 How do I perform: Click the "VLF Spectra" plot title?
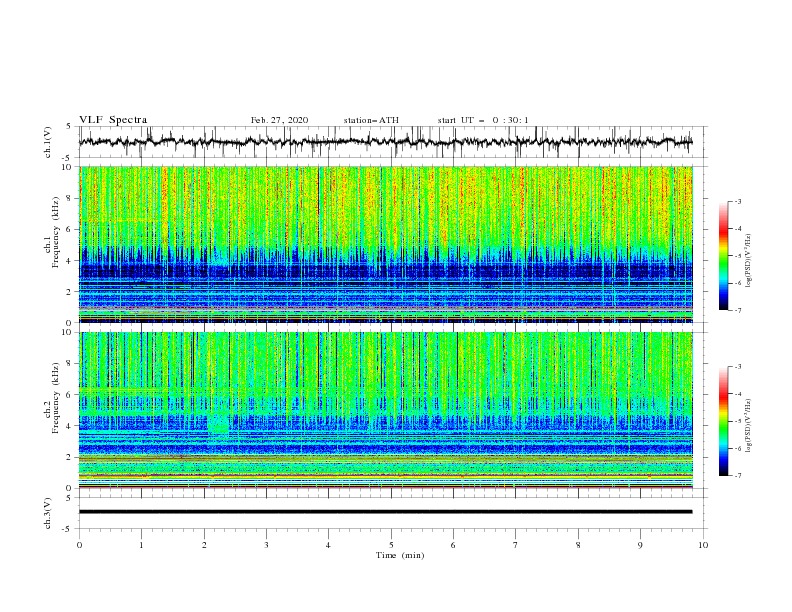113,120
